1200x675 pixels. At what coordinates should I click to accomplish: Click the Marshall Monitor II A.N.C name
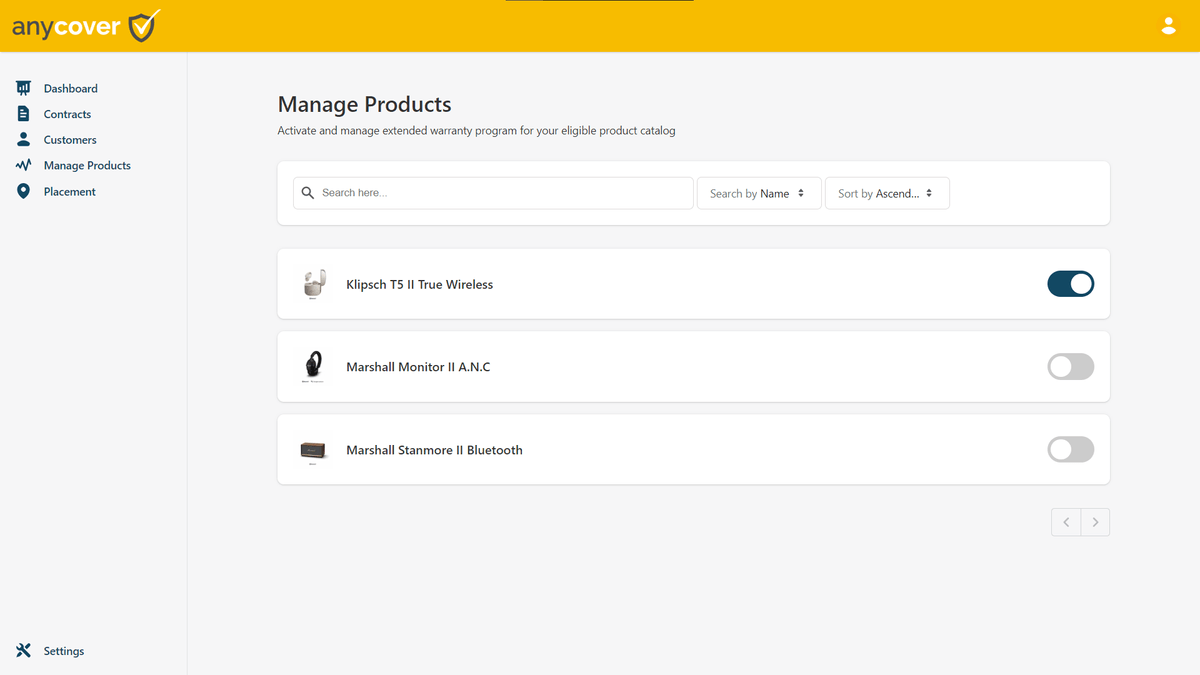click(418, 367)
